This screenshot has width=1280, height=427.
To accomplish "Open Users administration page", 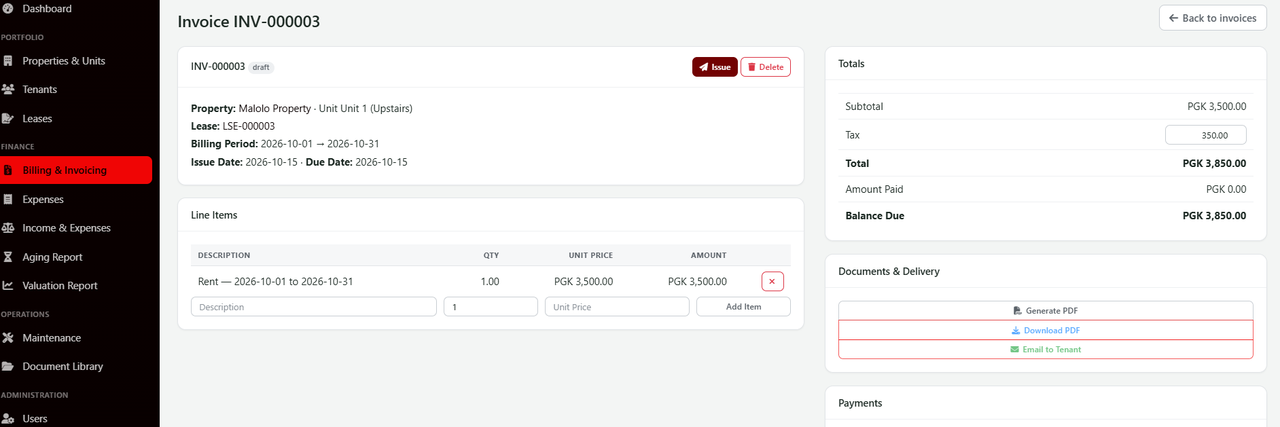I will tap(76, 419).
